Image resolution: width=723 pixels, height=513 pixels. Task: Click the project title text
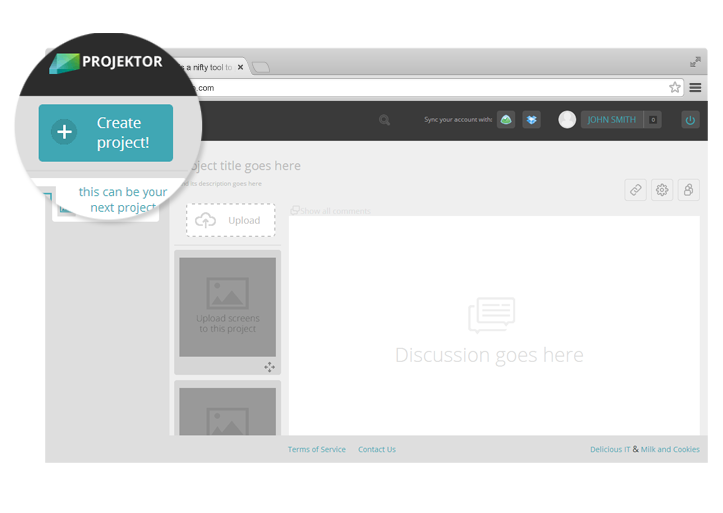[x=245, y=166]
